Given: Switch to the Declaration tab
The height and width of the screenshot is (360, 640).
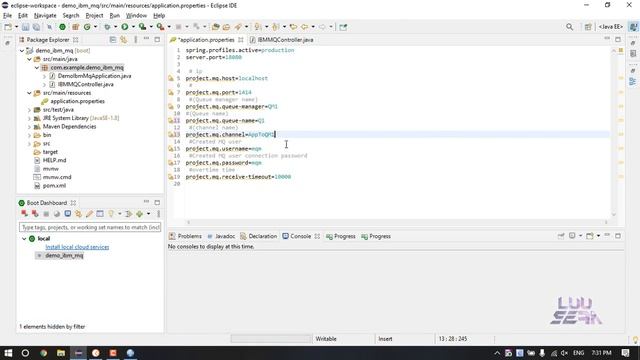Looking at the screenshot, I should 259,236.
